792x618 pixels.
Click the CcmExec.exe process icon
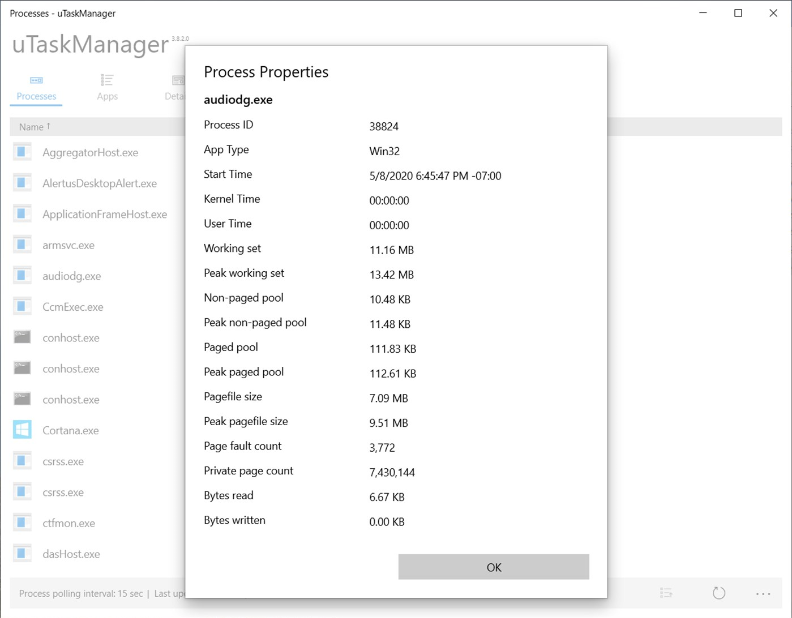22,306
